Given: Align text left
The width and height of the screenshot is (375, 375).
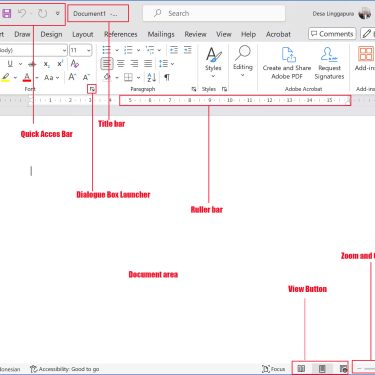Looking at the screenshot, I should tap(107, 64).
